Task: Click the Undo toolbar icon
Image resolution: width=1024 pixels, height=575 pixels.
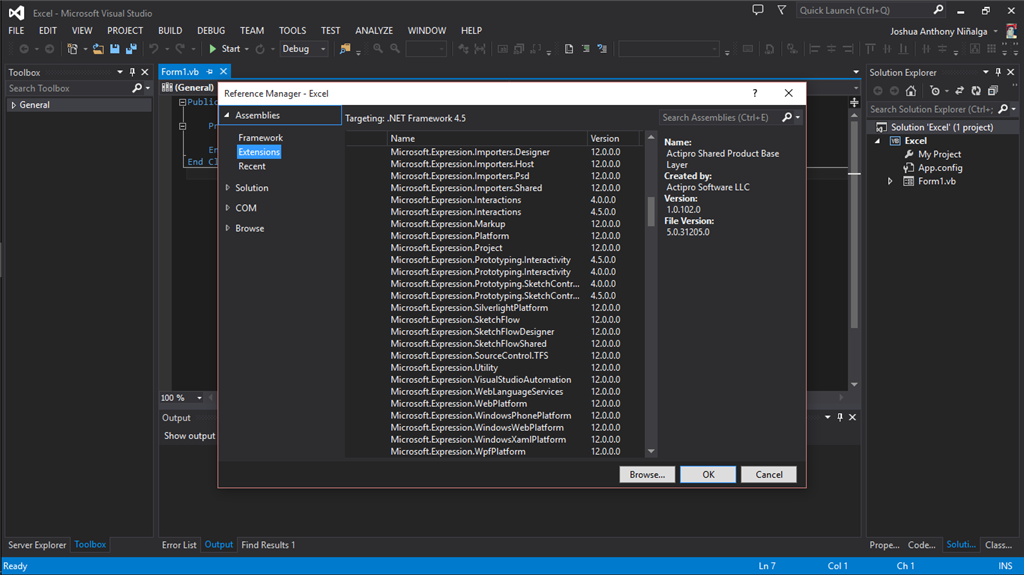Action: (153, 49)
